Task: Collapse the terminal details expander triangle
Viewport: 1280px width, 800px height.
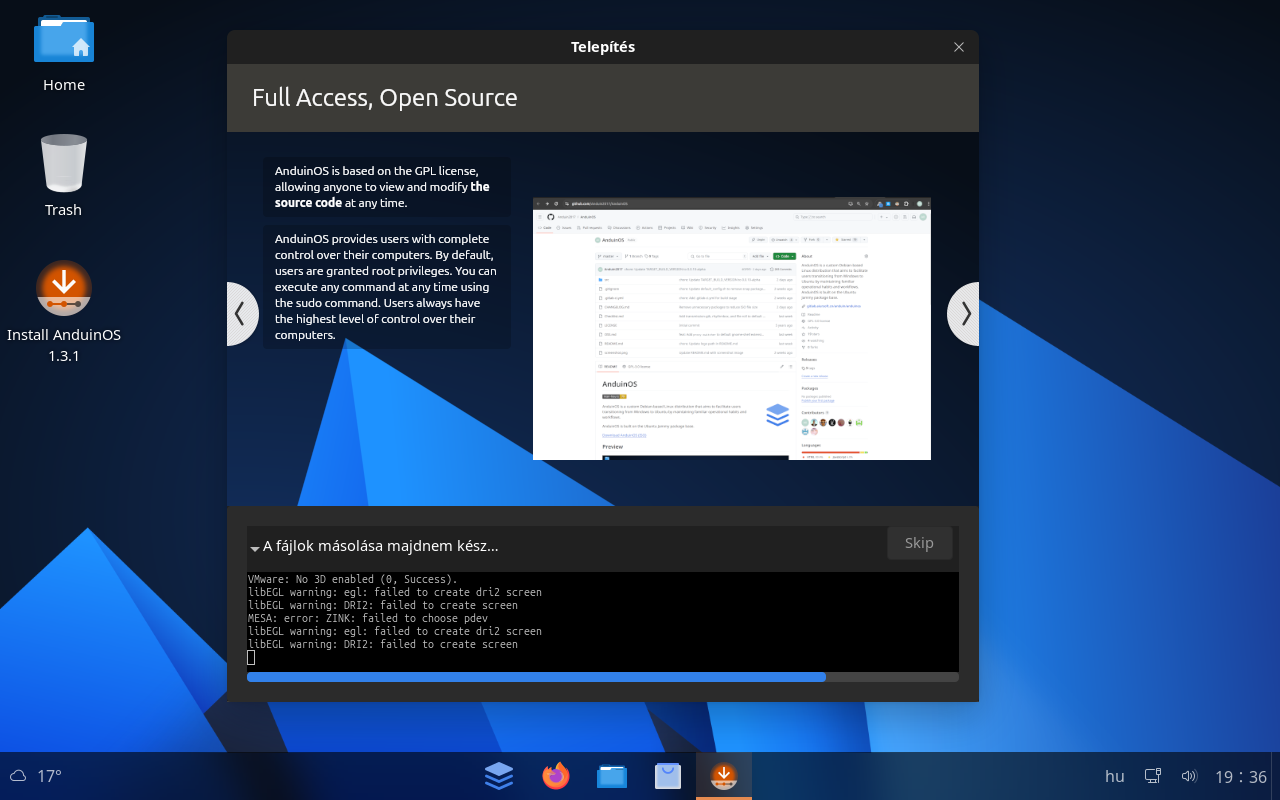Action: (255, 548)
